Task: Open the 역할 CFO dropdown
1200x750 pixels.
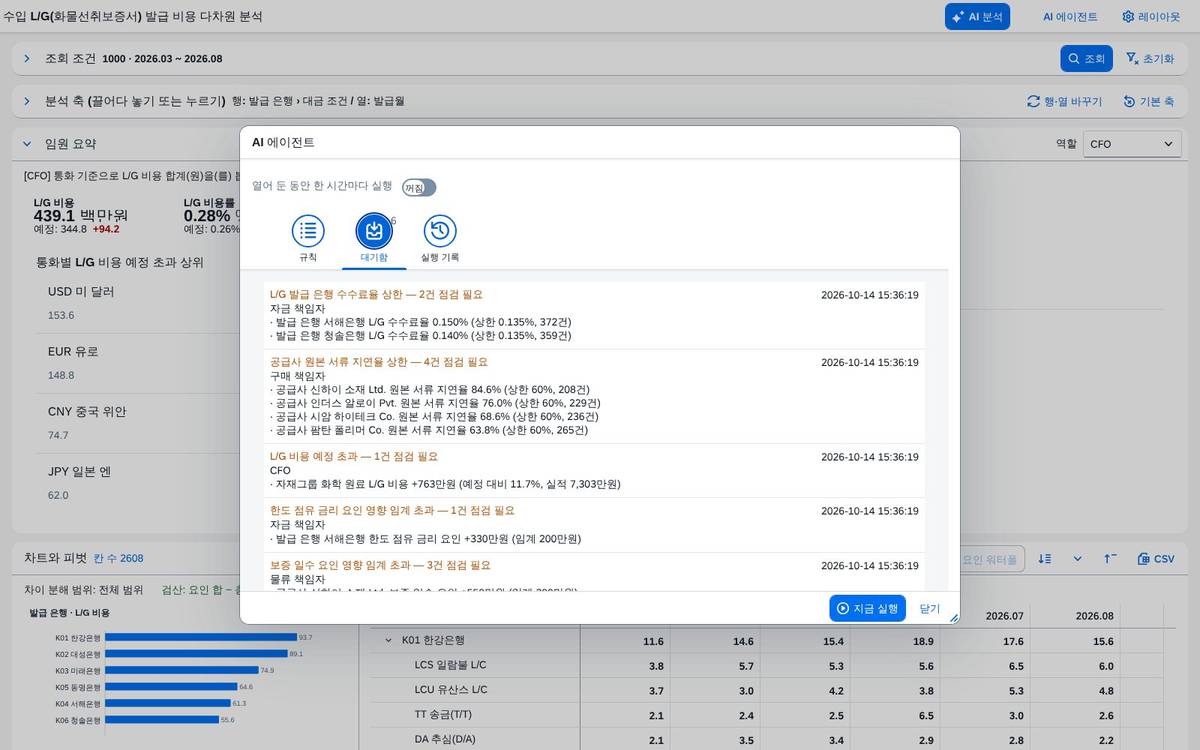Action: (1132, 144)
